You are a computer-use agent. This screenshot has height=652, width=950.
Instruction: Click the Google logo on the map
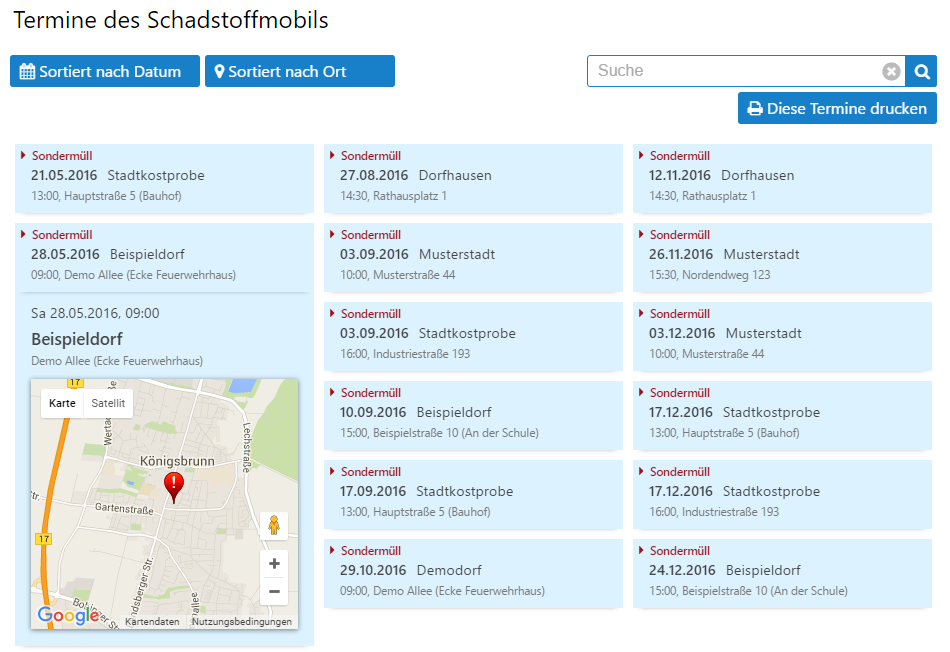point(68,615)
